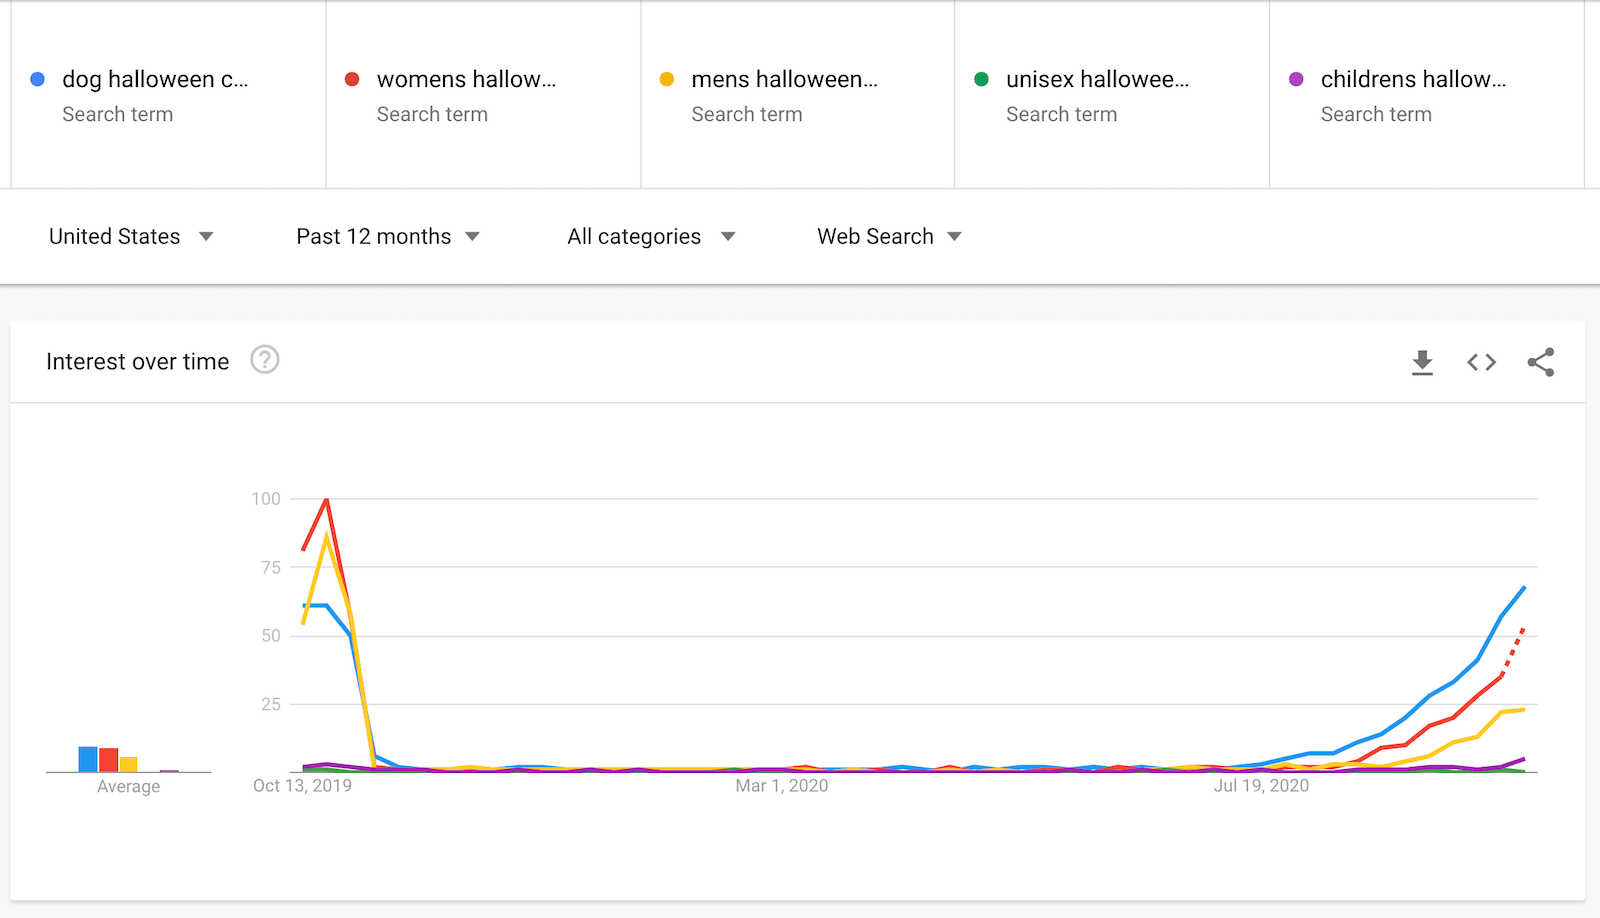Download the Interest over time CSV

coord(1422,362)
